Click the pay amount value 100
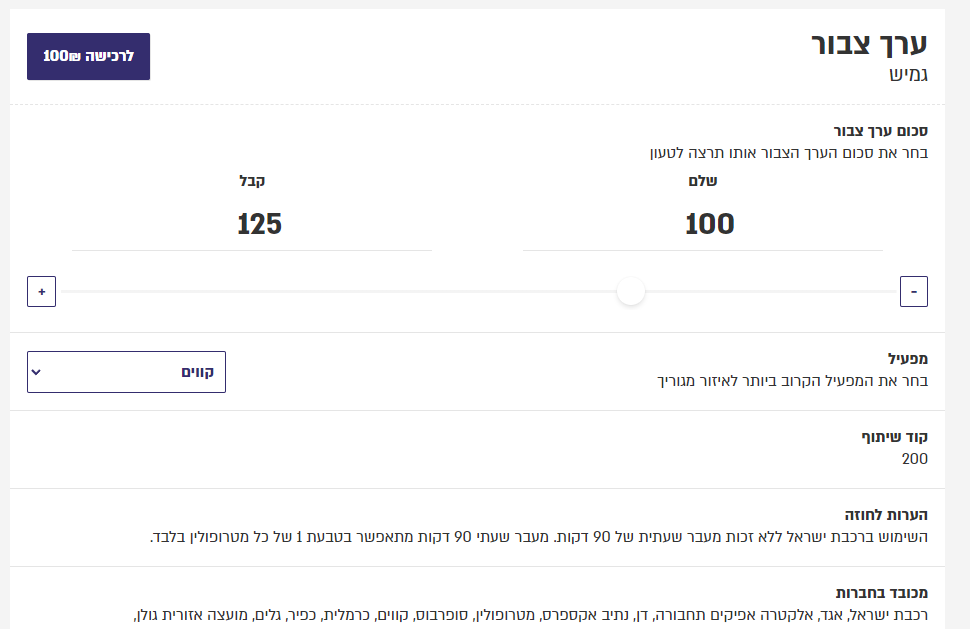The image size is (970, 629). pos(709,224)
